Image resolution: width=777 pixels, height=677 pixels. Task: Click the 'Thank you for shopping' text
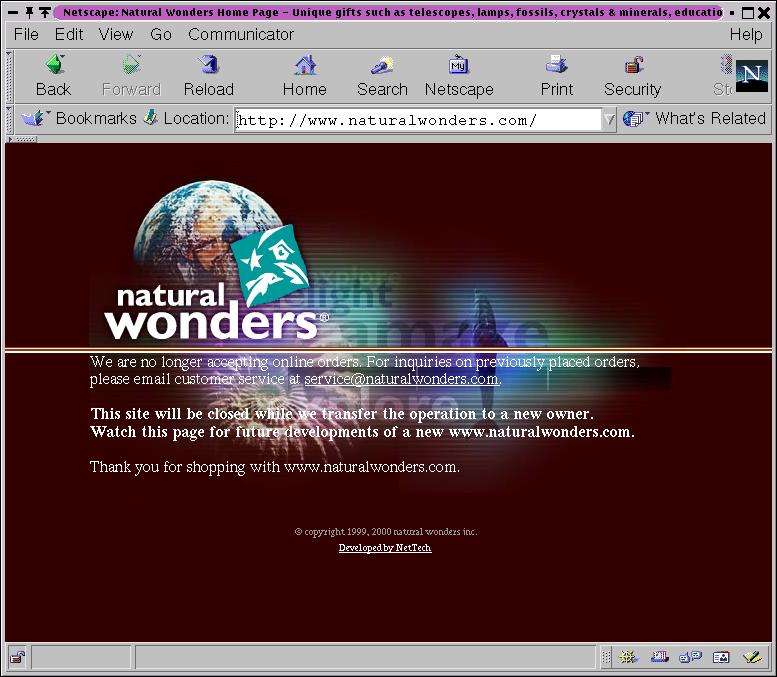[275, 467]
